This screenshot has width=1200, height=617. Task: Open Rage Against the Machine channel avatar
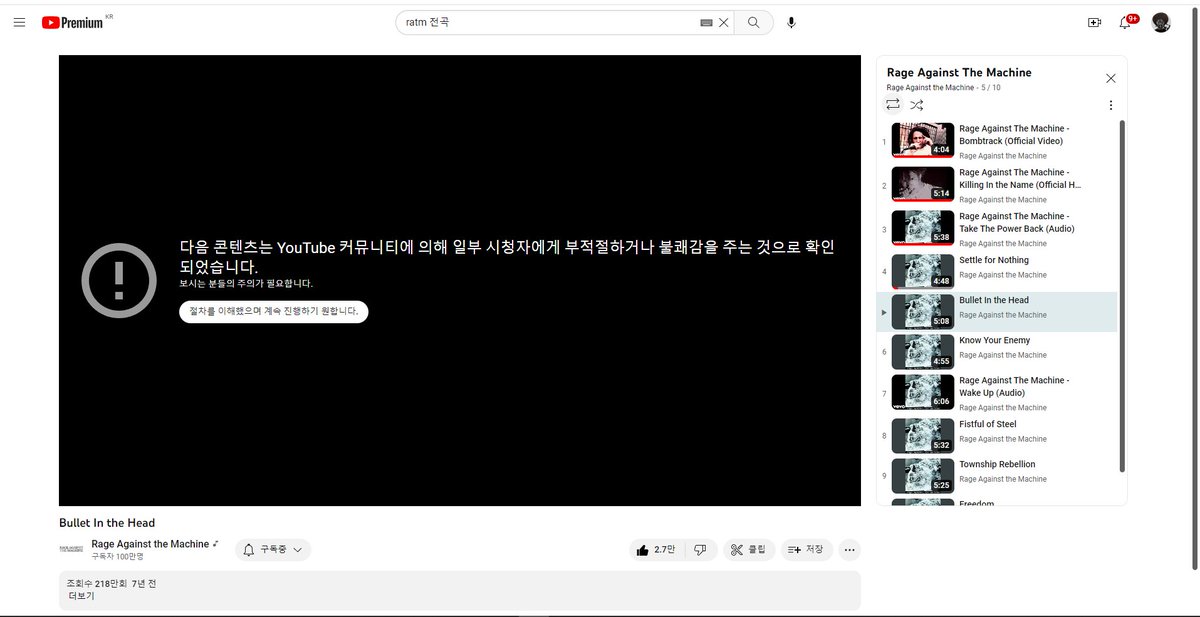pyautogui.click(x=71, y=549)
